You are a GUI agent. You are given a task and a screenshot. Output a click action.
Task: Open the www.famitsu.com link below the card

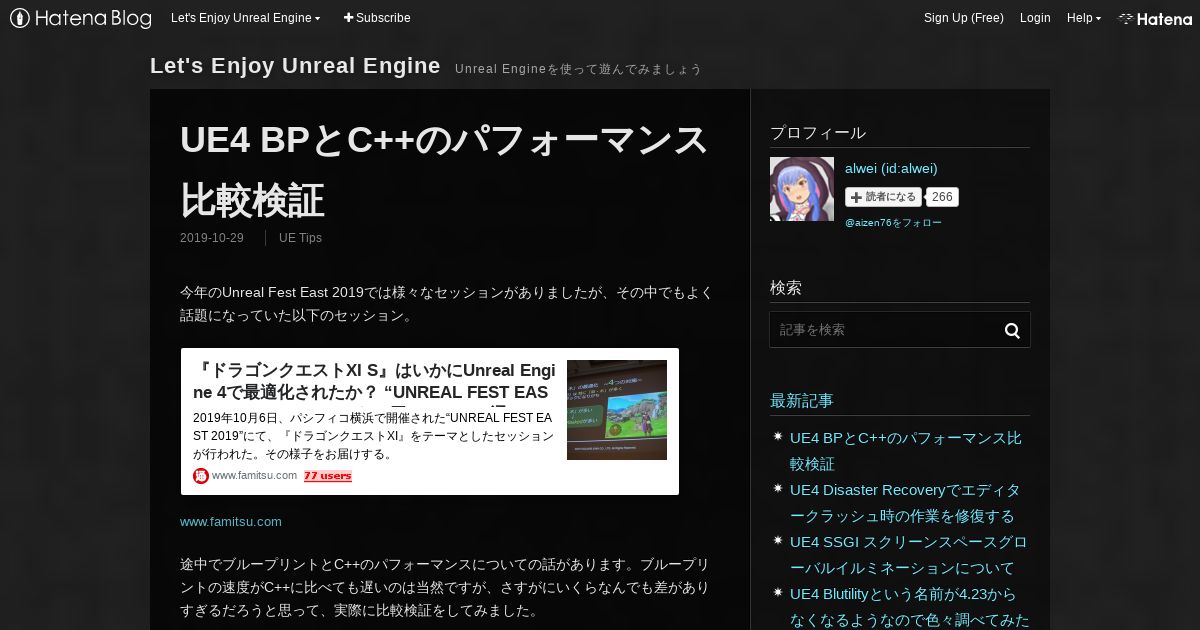231,522
